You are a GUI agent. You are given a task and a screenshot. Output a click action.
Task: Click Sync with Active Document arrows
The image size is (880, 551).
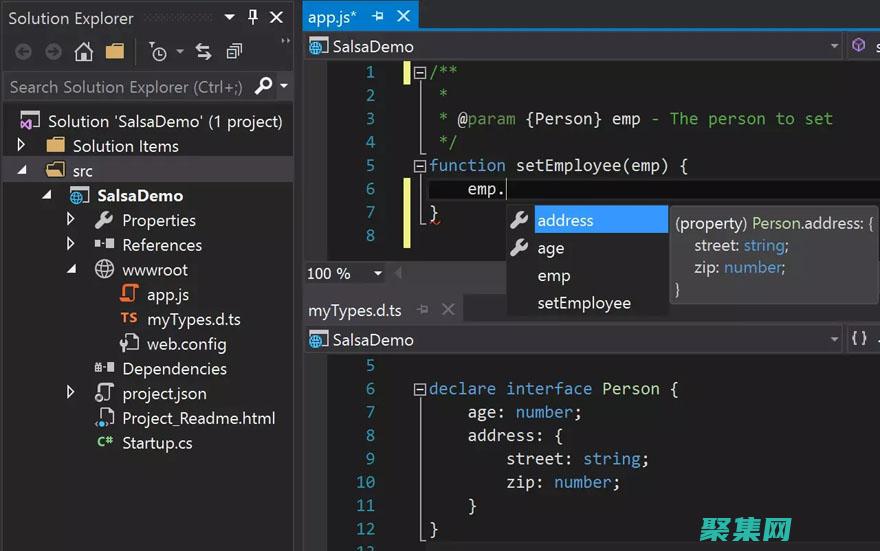click(203, 51)
